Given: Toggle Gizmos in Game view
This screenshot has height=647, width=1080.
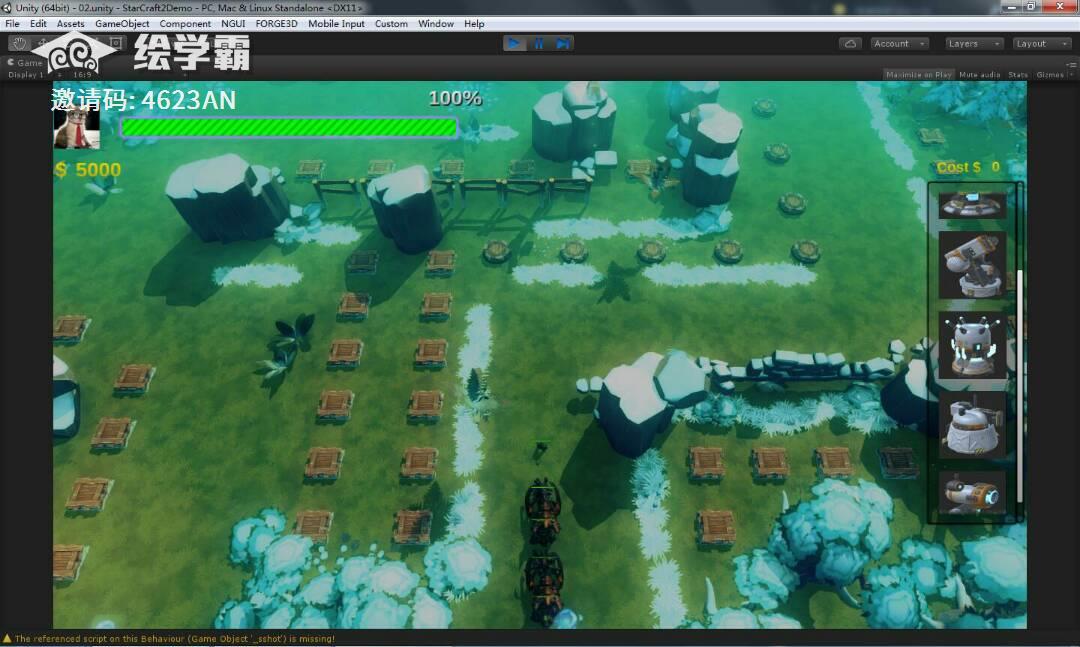Looking at the screenshot, I should point(1049,74).
